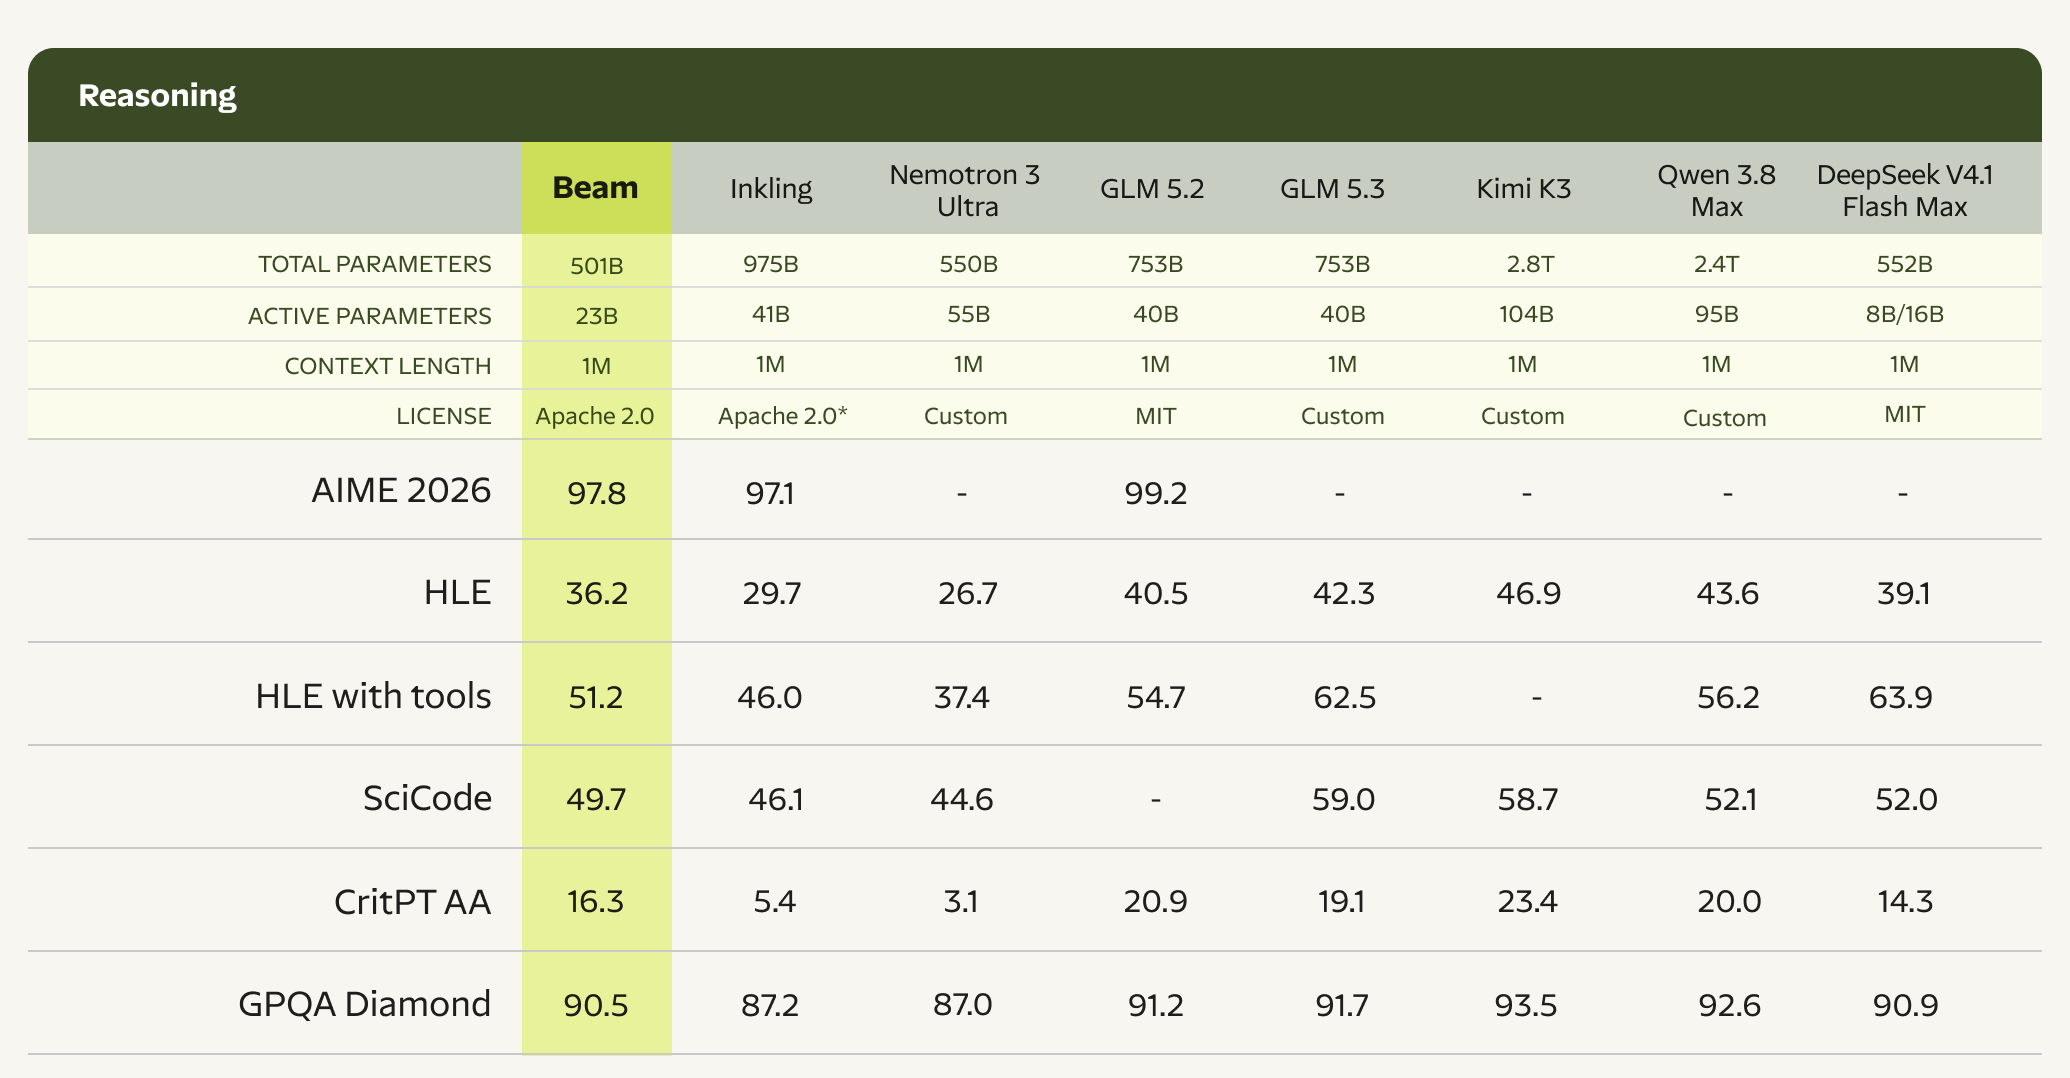Click GLM 5.2's CritPT AA score 20.9

(1156, 902)
